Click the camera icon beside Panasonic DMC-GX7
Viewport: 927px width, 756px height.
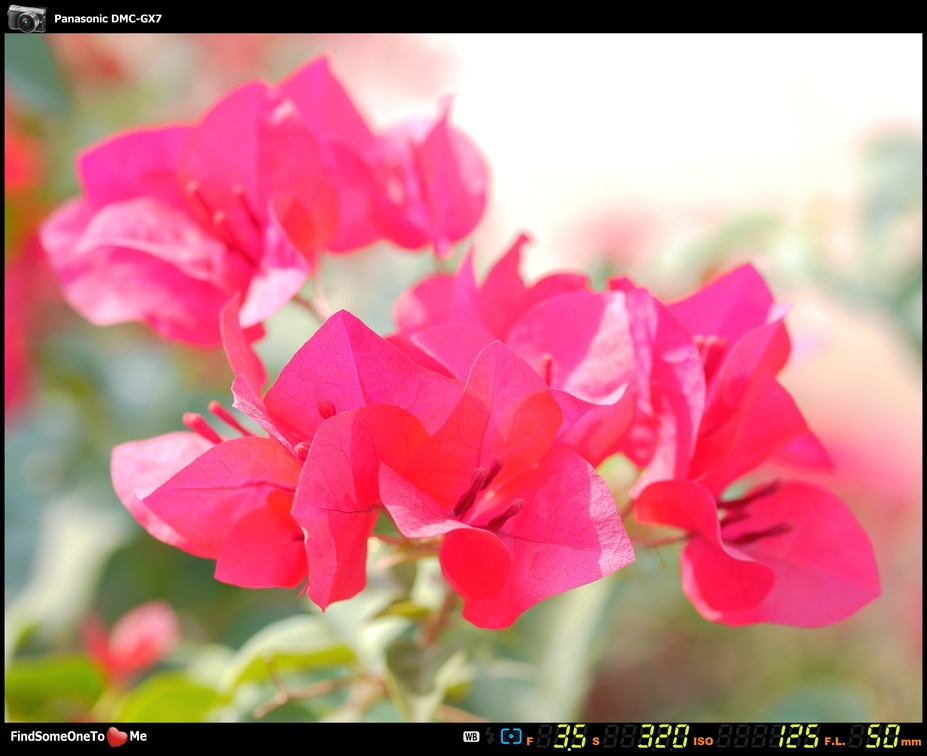(x=27, y=18)
